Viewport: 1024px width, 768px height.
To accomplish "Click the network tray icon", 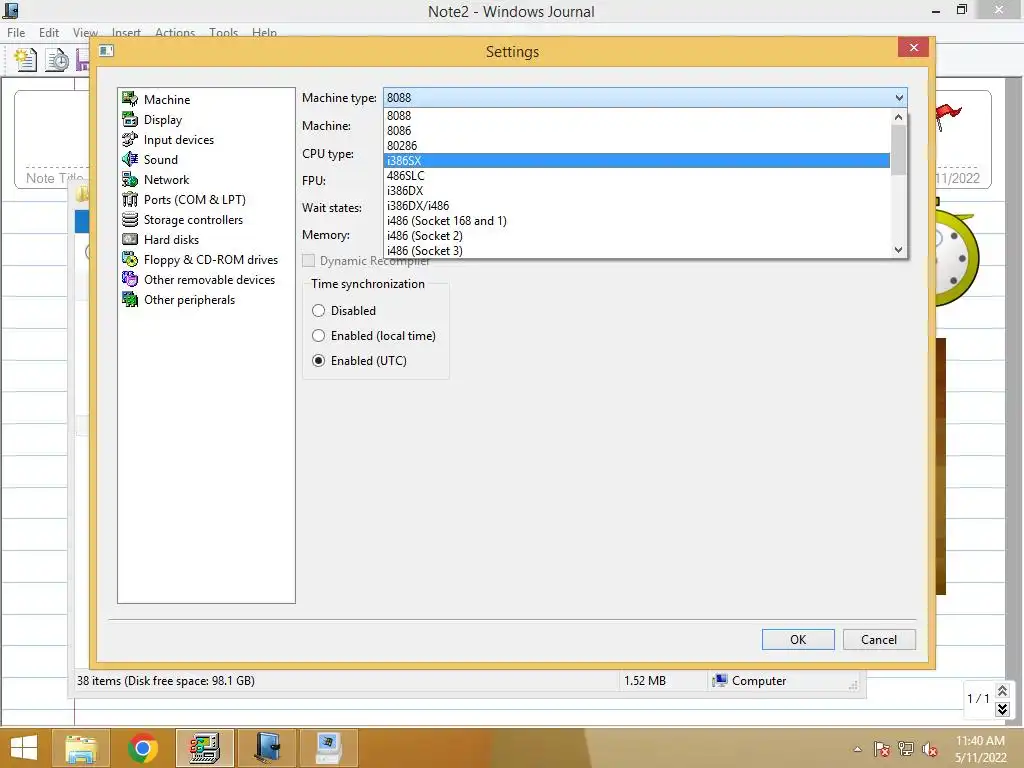I will tap(906, 749).
